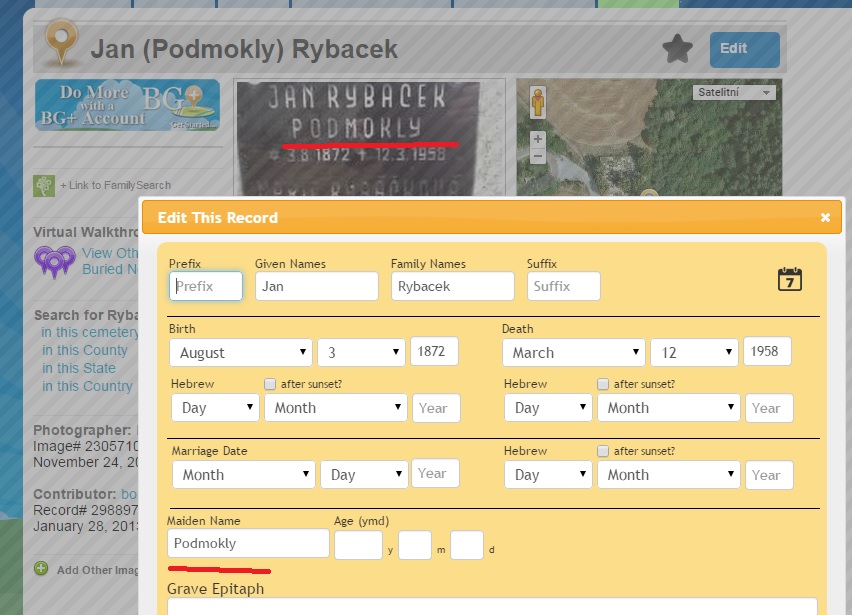Image resolution: width=852 pixels, height=615 pixels.
Task: Open the birth month dropdown showing August
Action: (x=240, y=353)
